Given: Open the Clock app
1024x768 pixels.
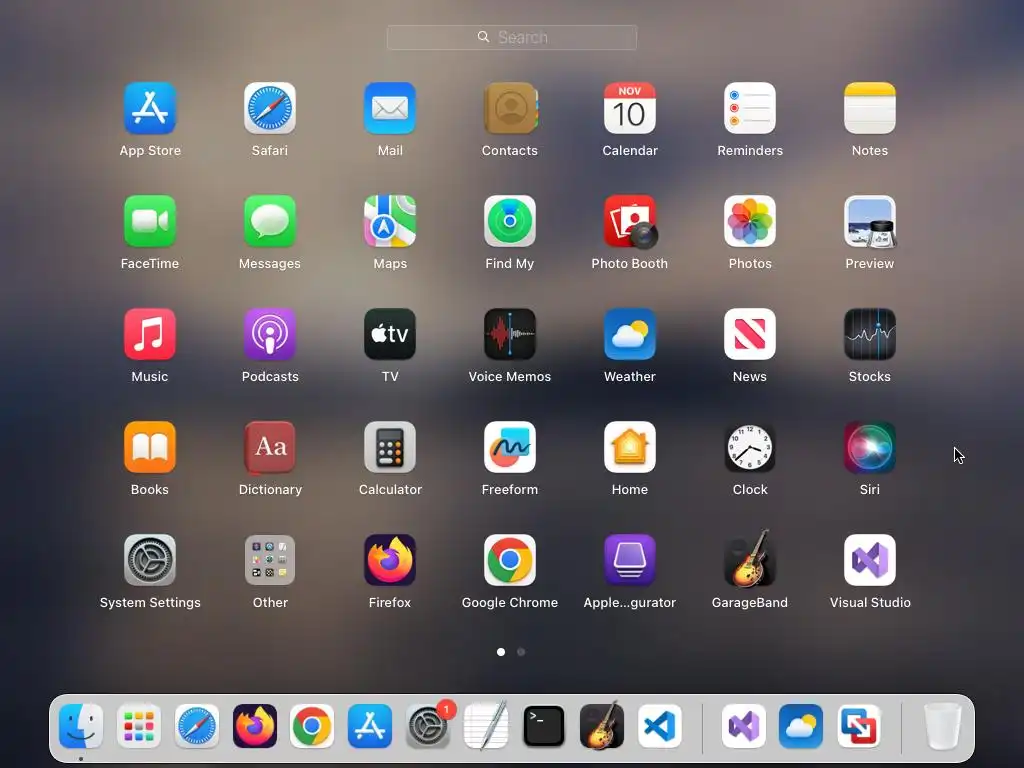Looking at the screenshot, I should click(750, 447).
